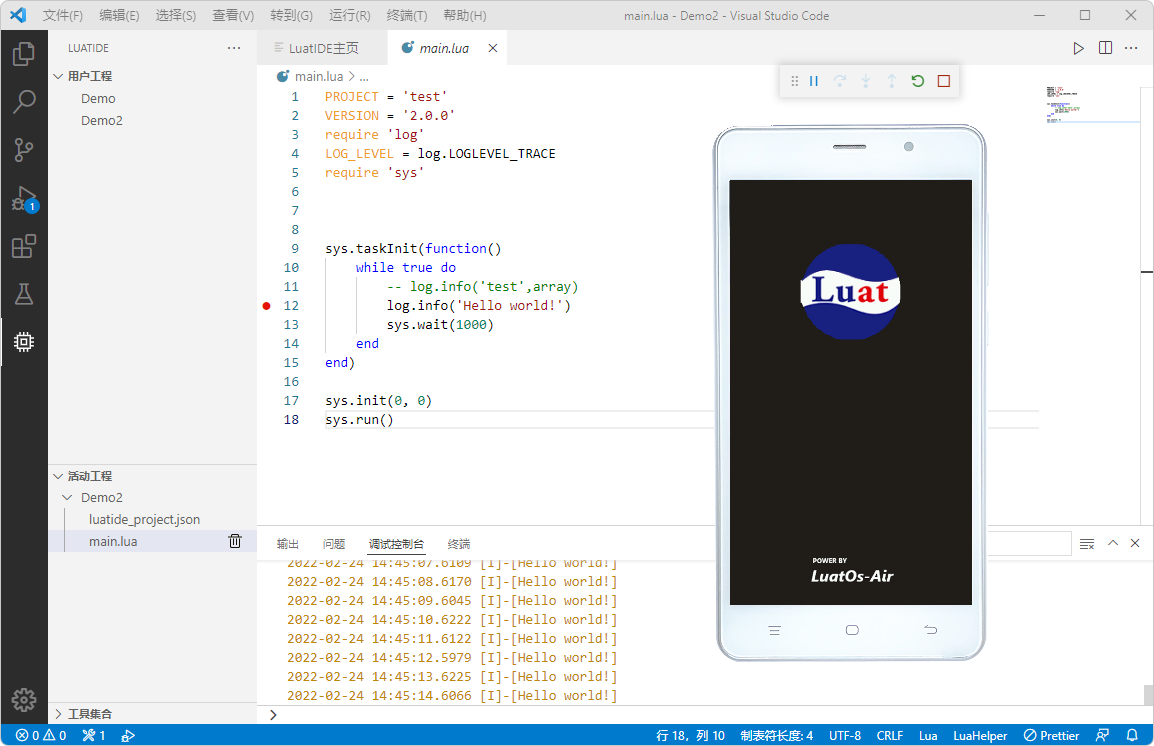The width and height of the screenshot is (1154, 746).
Task: Step into in debug toolbar
Action: pyautogui.click(x=866, y=81)
